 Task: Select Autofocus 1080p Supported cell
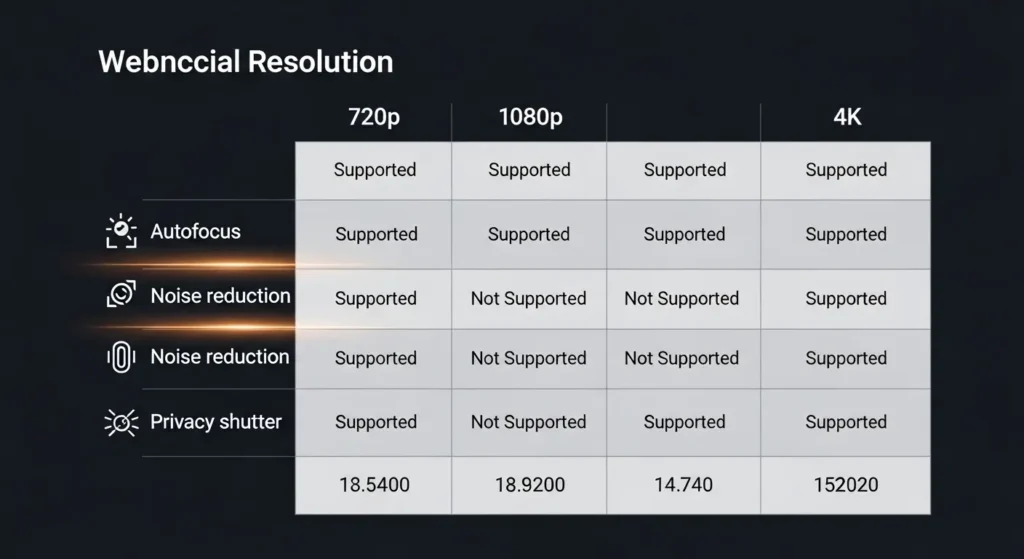tap(528, 234)
